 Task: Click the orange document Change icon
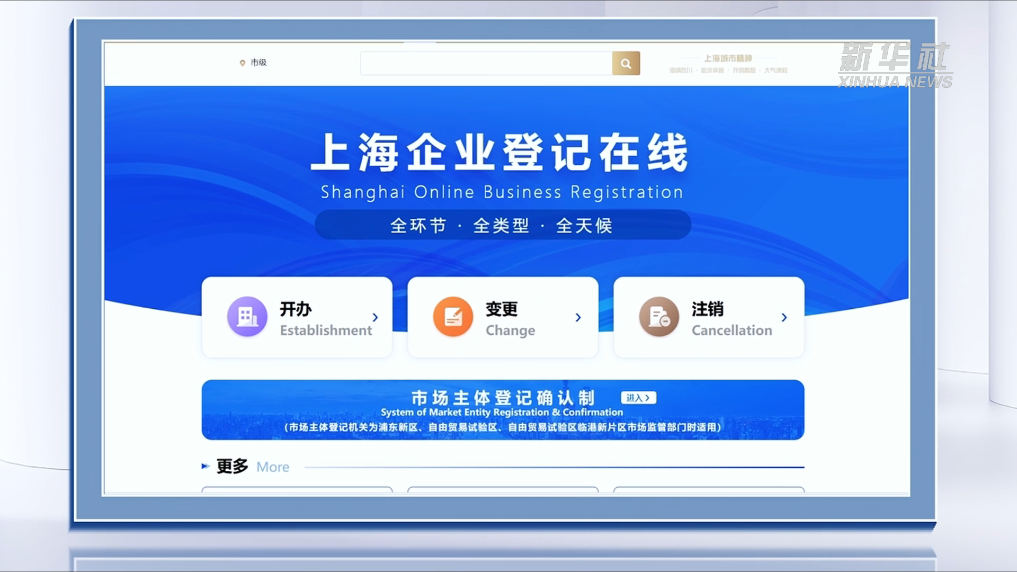(x=453, y=317)
